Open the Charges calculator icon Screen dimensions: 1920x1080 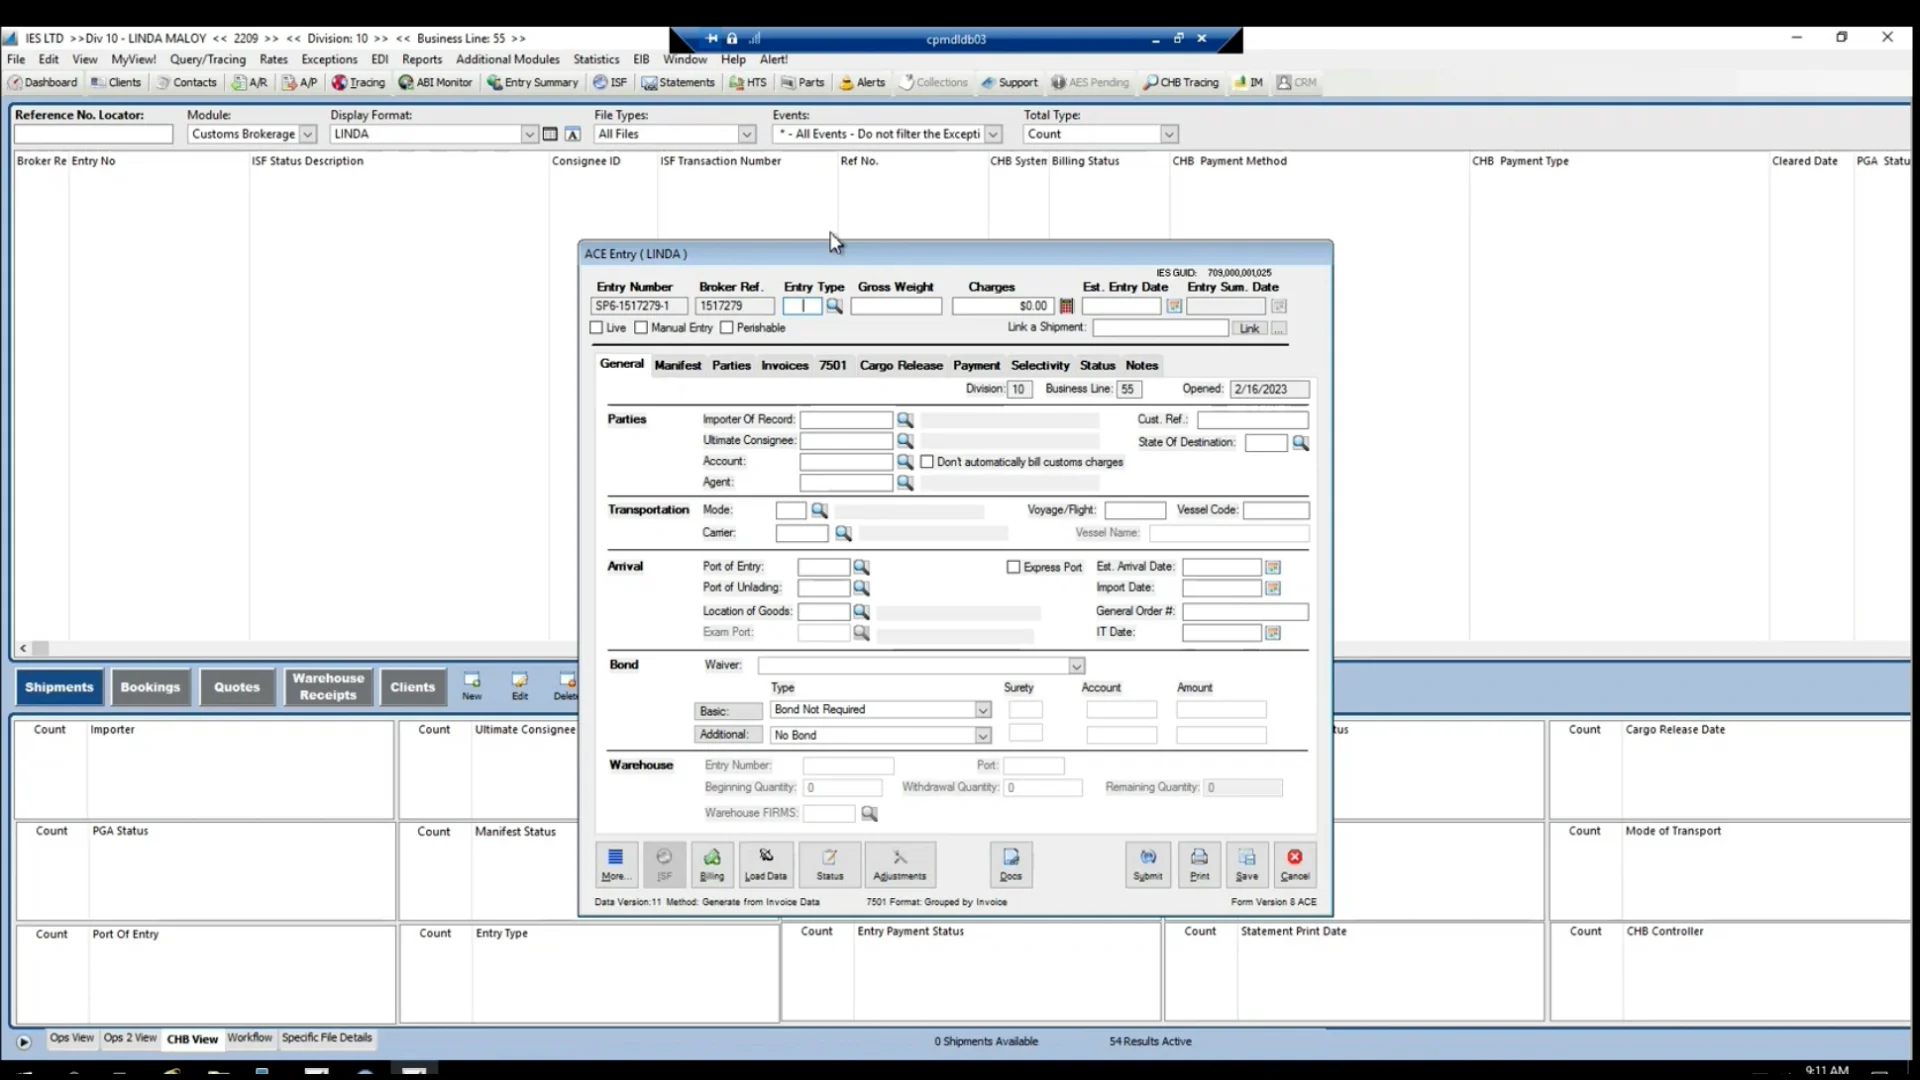click(x=1067, y=306)
